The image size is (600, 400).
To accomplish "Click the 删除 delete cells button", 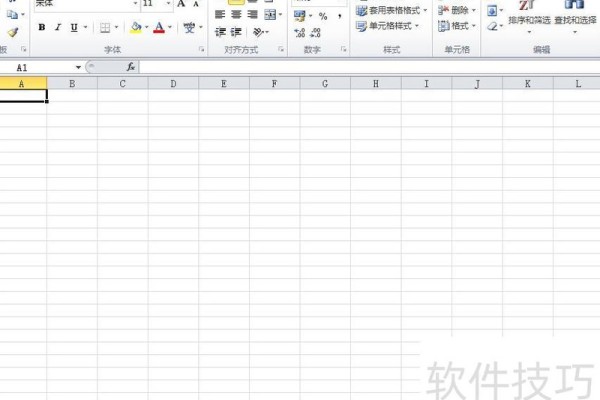I will [453, 10].
